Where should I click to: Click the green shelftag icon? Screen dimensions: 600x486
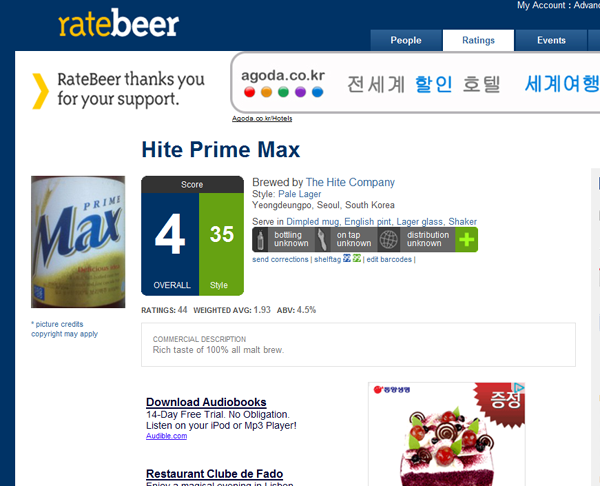(x=357, y=259)
